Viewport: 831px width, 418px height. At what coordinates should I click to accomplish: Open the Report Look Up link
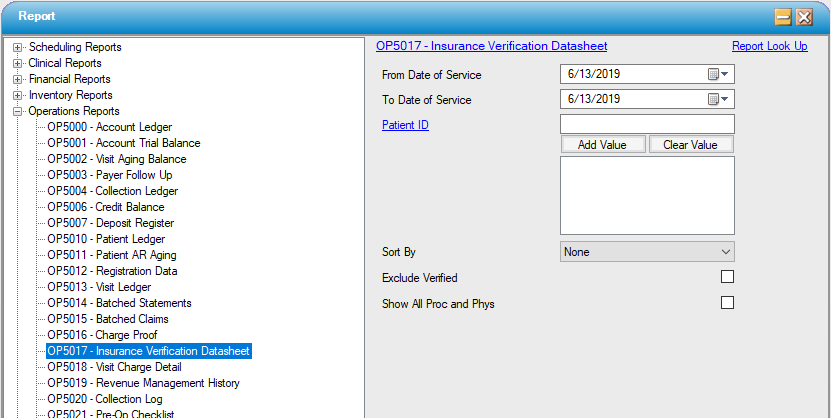(x=769, y=46)
